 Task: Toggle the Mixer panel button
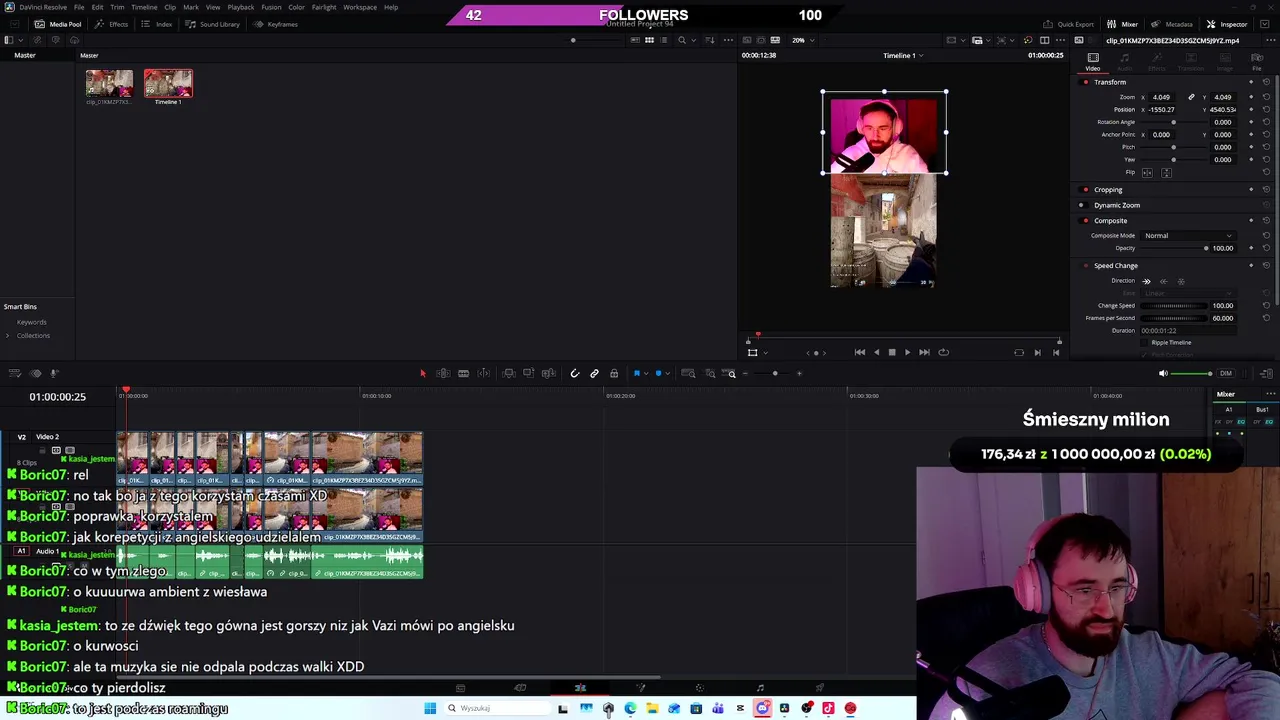1124,24
